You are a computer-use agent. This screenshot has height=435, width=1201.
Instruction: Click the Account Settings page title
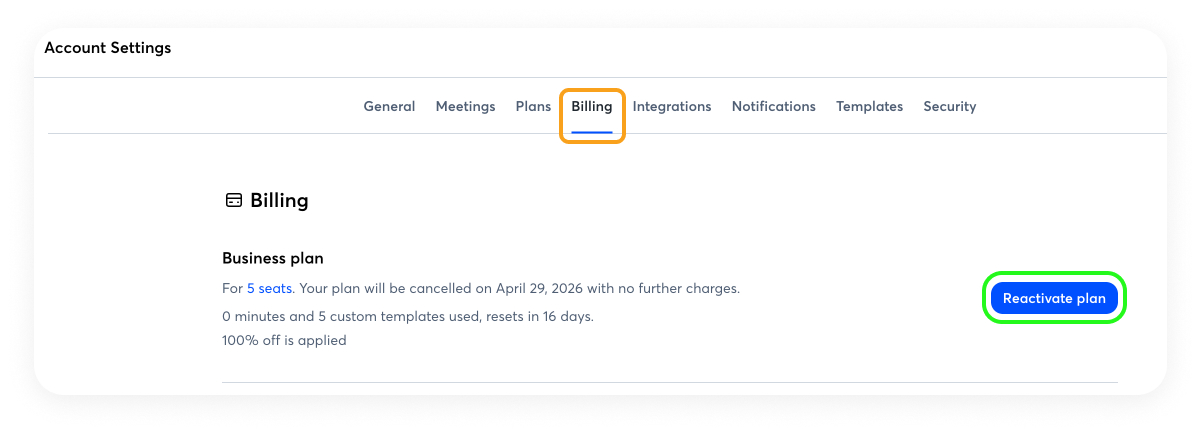(108, 48)
